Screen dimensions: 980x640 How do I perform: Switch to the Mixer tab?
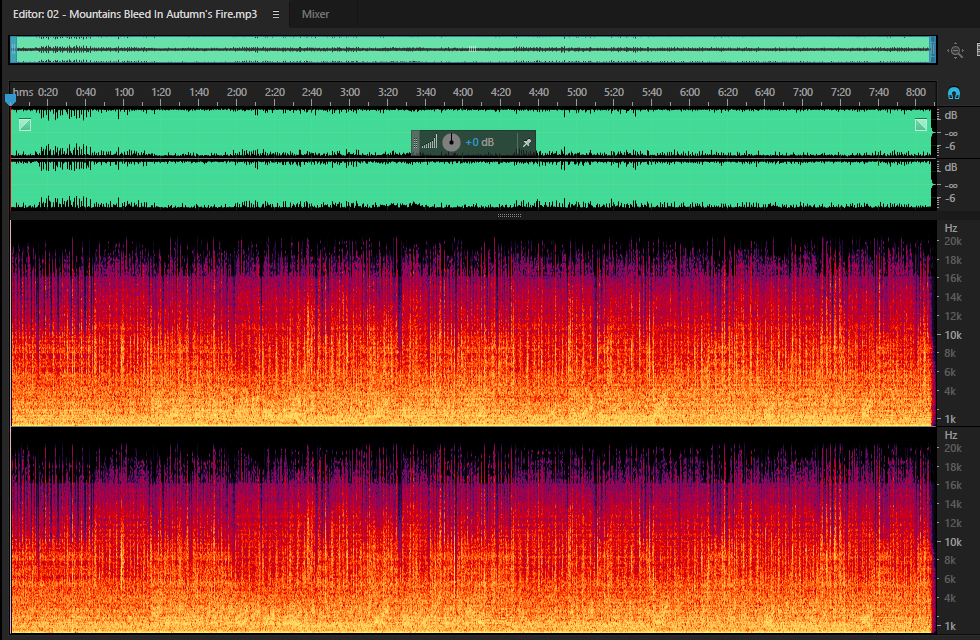click(315, 14)
